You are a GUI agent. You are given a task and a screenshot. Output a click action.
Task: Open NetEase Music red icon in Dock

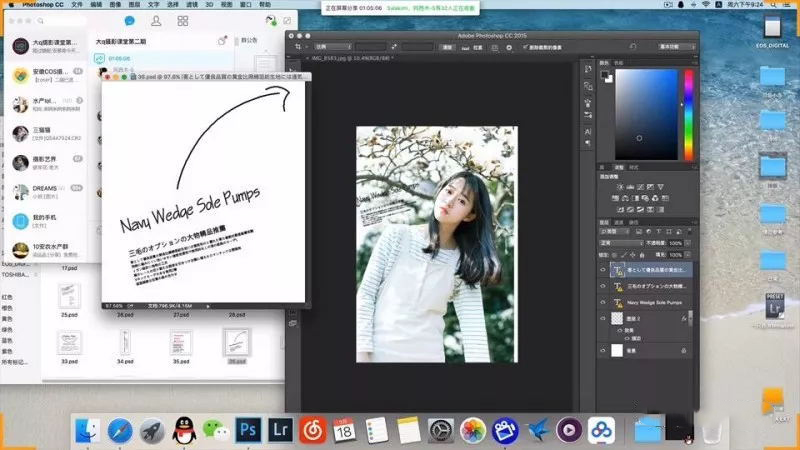313,430
